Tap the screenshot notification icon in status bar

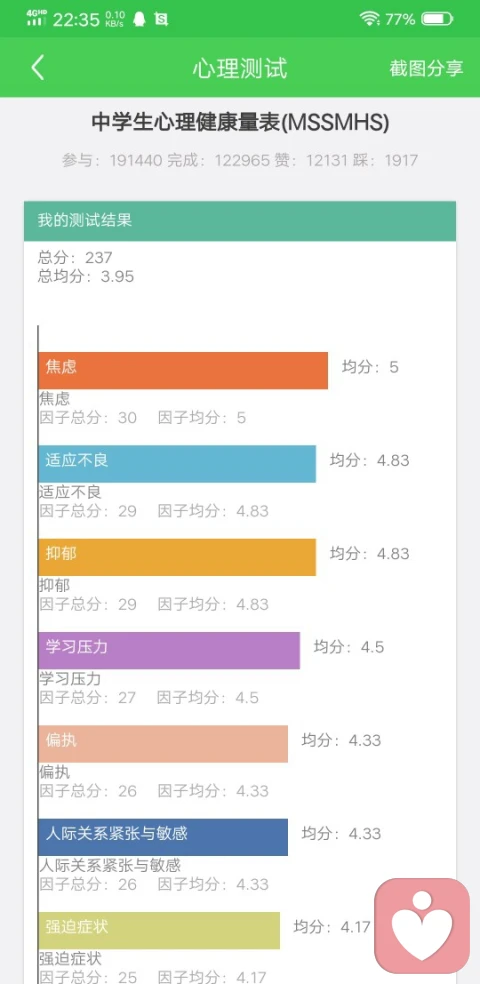pyautogui.click(x=161, y=19)
